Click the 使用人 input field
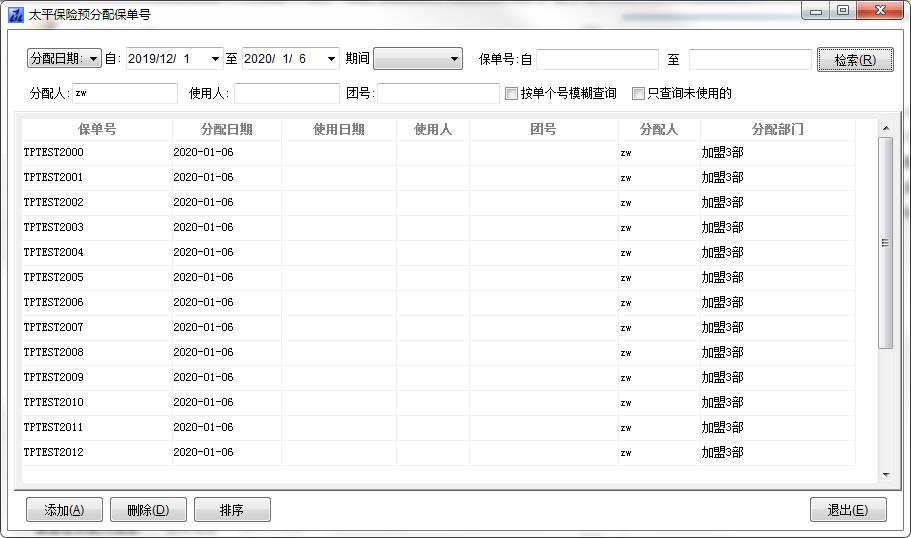Image resolution: width=911 pixels, height=538 pixels. coord(286,94)
